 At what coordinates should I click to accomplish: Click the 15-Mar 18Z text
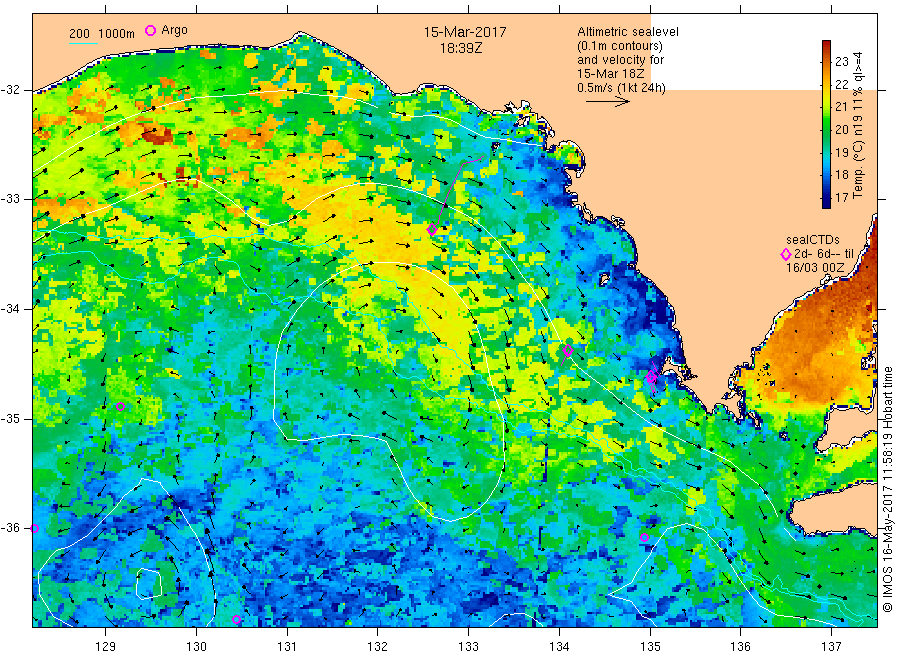[611, 73]
